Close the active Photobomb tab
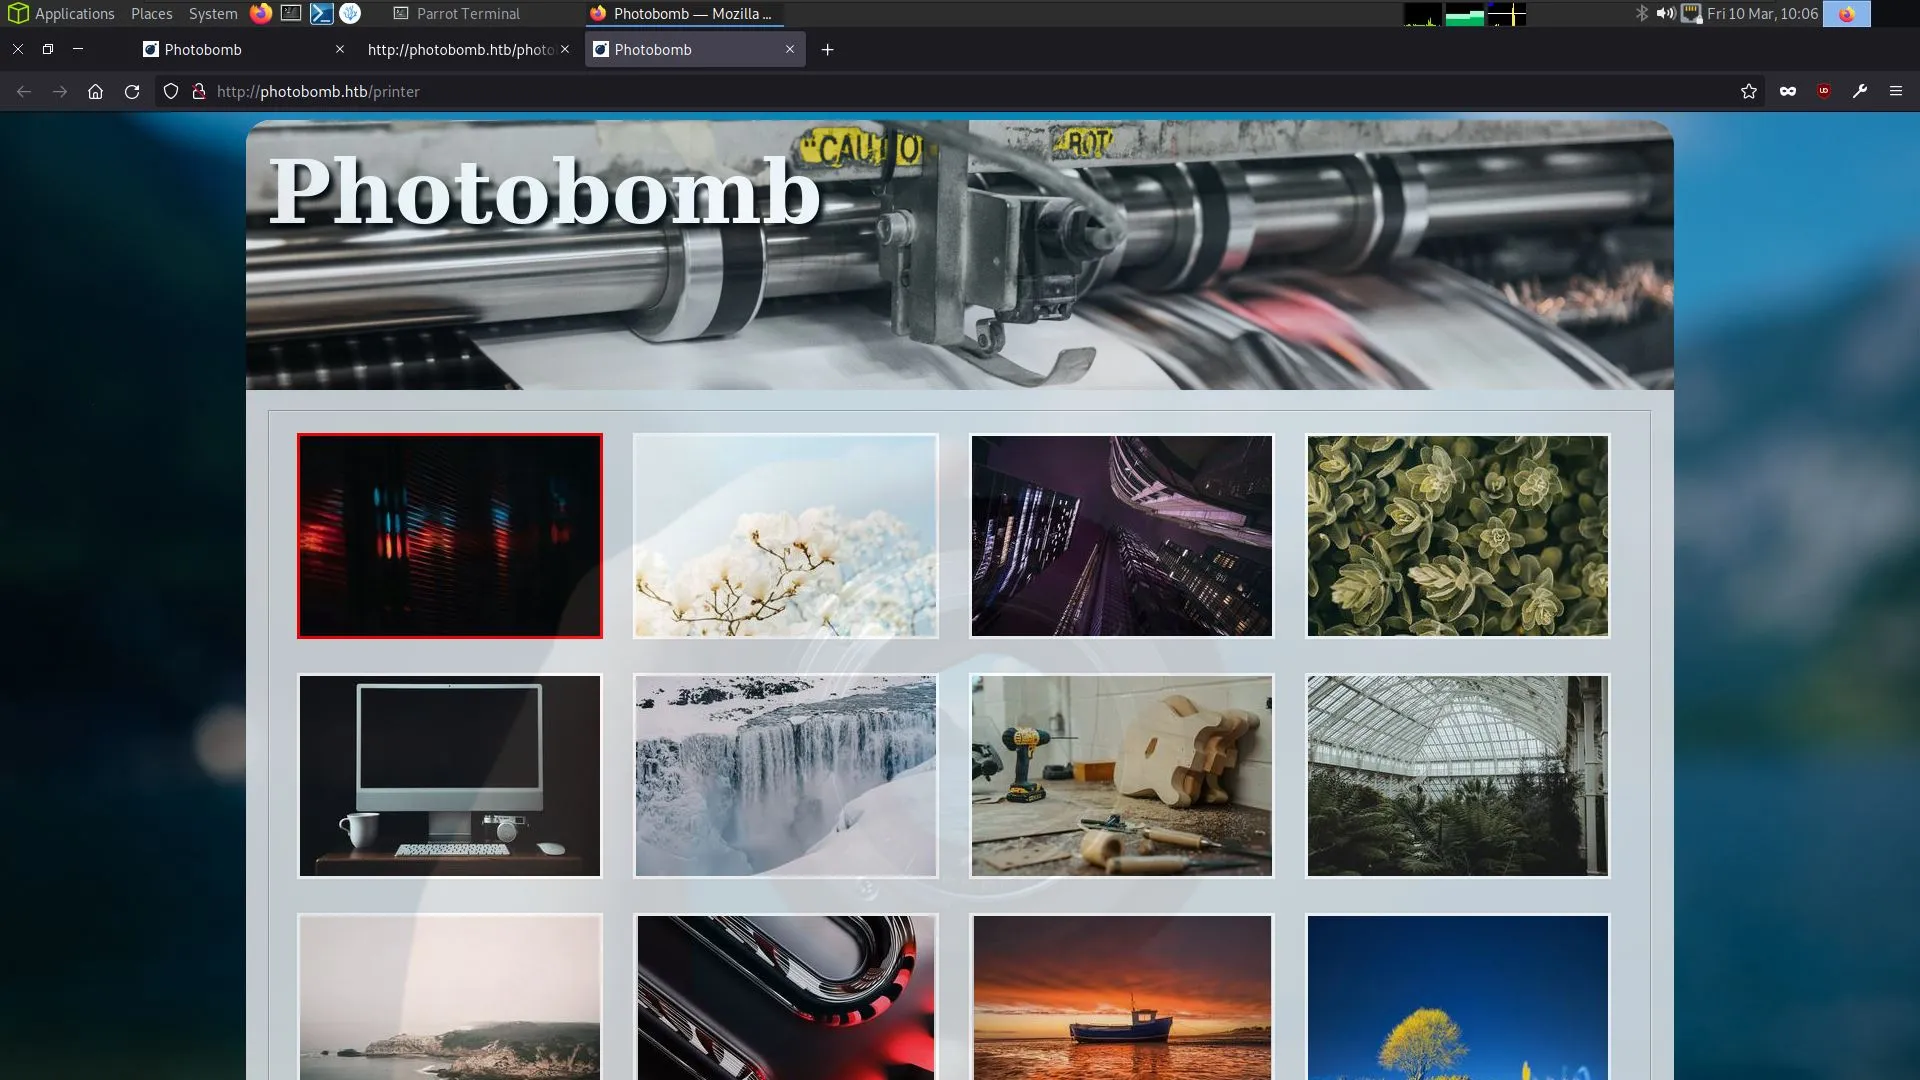The image size is (1920, 1080). tap(790, 49)
